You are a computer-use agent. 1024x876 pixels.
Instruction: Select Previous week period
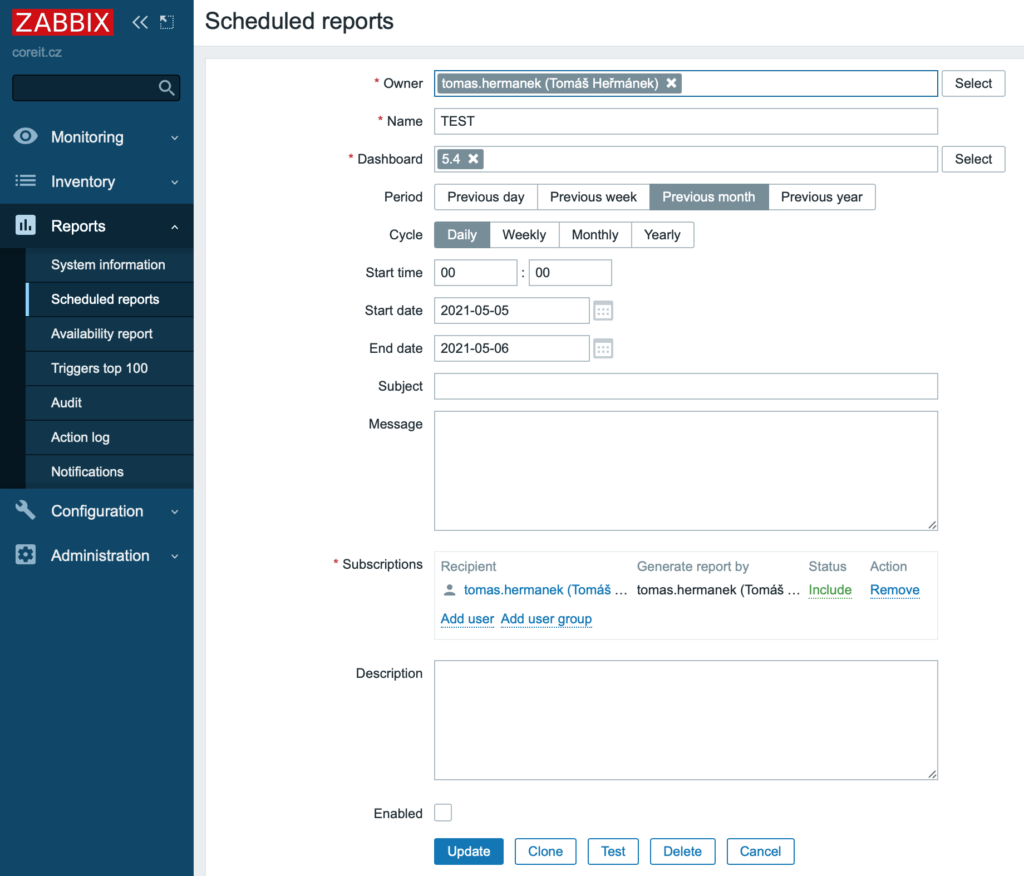click(593, 197)
